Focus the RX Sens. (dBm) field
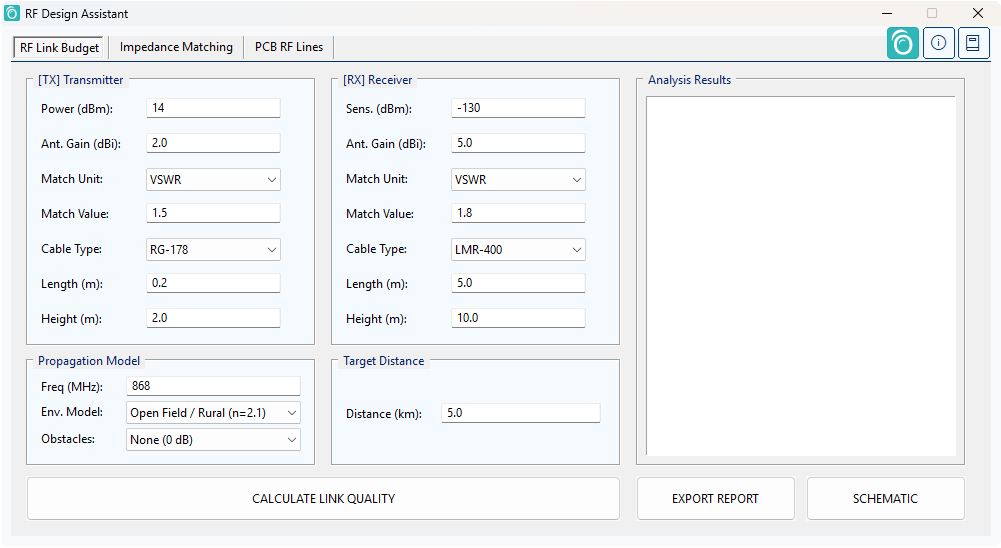Image resolution: width=1001 pixels, height=548 pixels. pos(518,108)
